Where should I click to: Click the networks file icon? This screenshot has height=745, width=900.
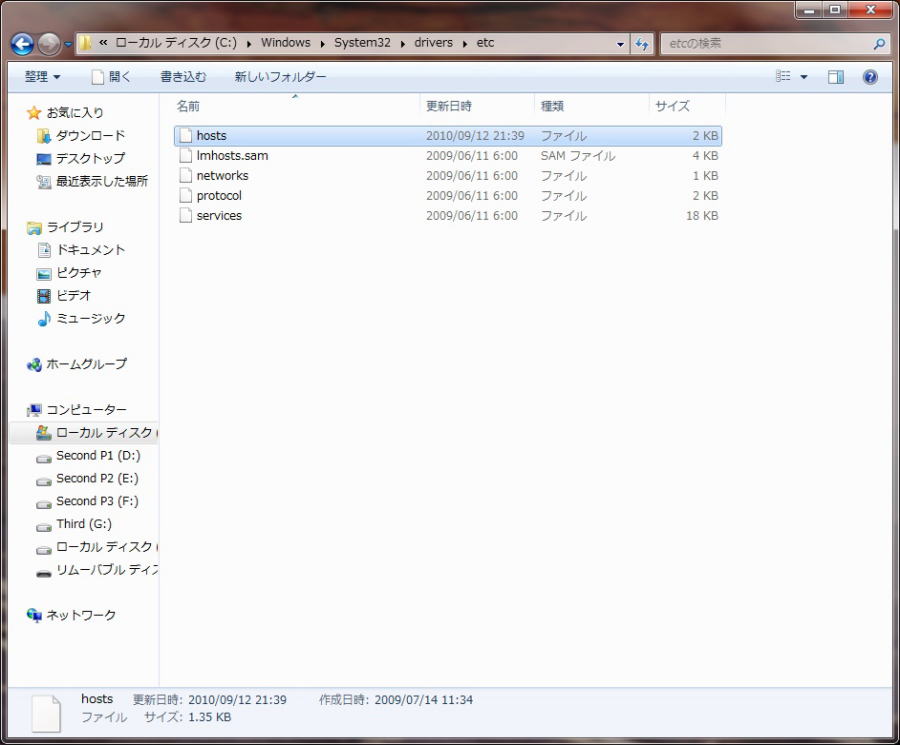click(185, 176)
